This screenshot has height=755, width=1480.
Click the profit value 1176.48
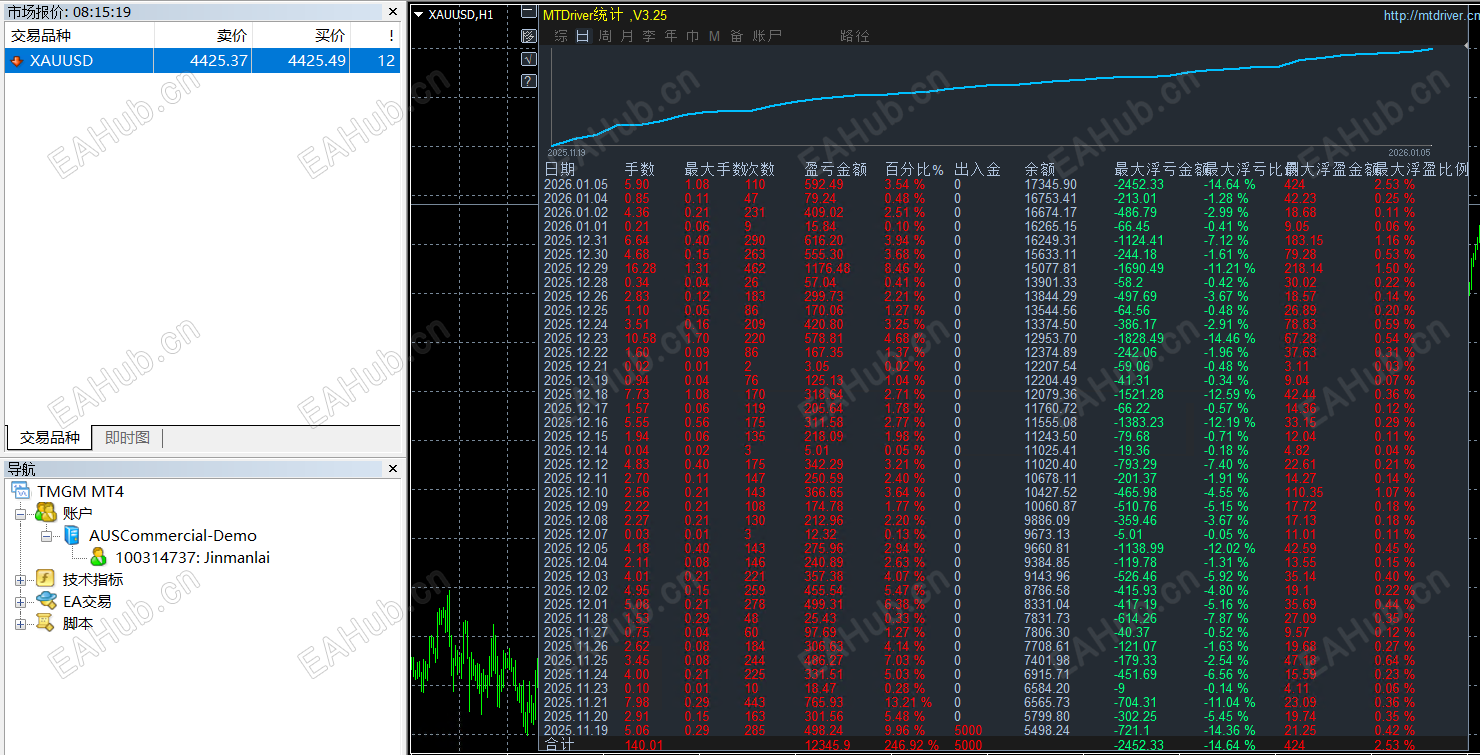pyautogui.click(x=827, y=269)
